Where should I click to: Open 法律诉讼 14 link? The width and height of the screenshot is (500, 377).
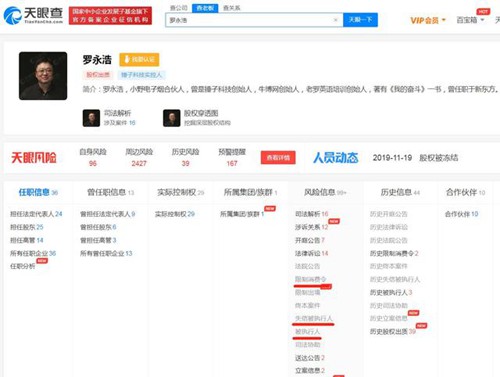coord(311,253)
